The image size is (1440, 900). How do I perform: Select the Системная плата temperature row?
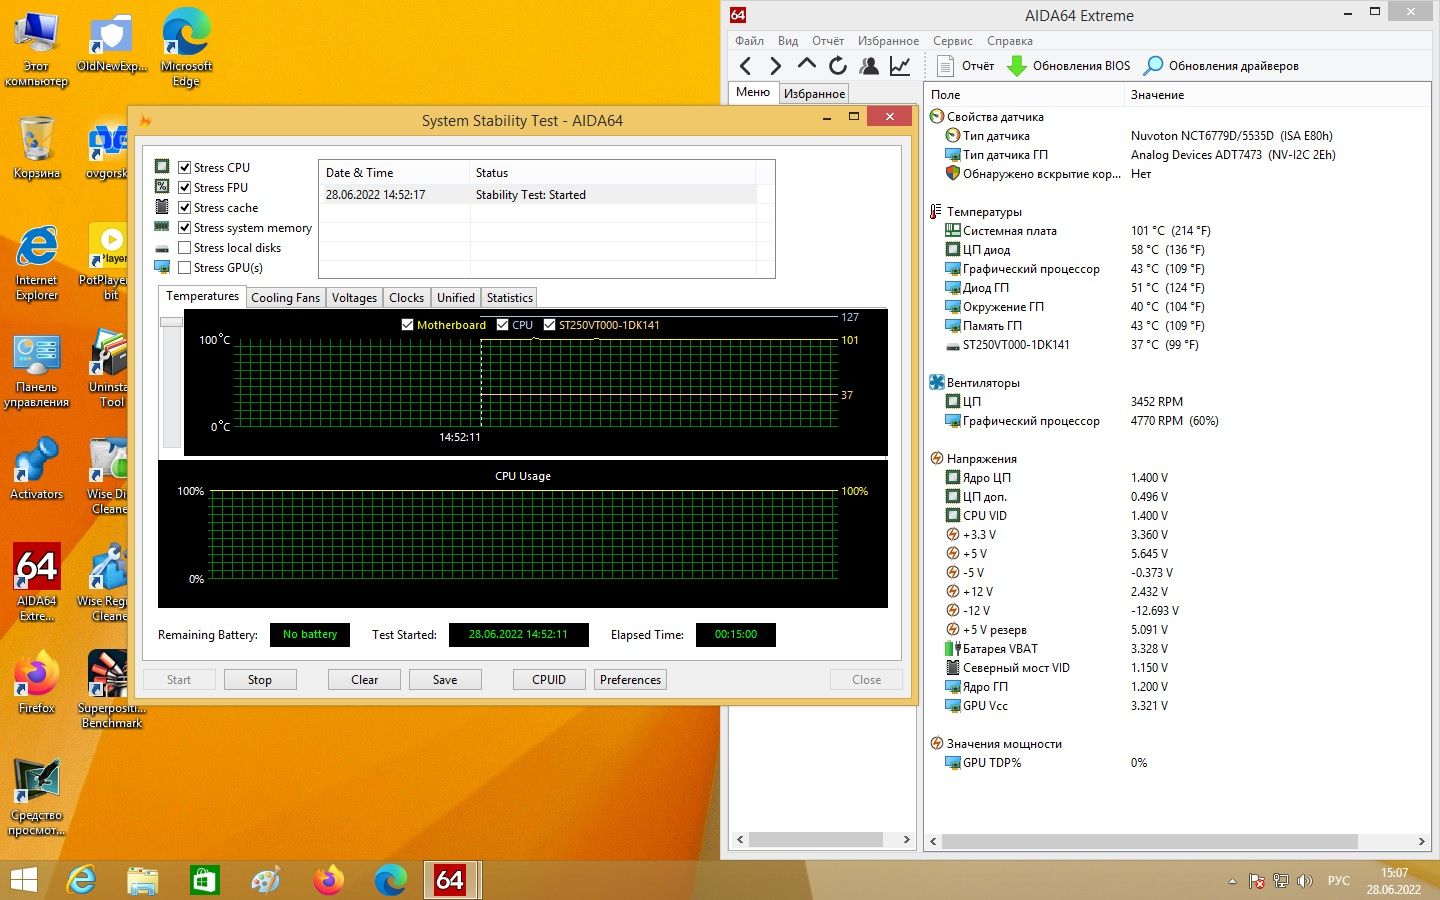pos(1176,231)
